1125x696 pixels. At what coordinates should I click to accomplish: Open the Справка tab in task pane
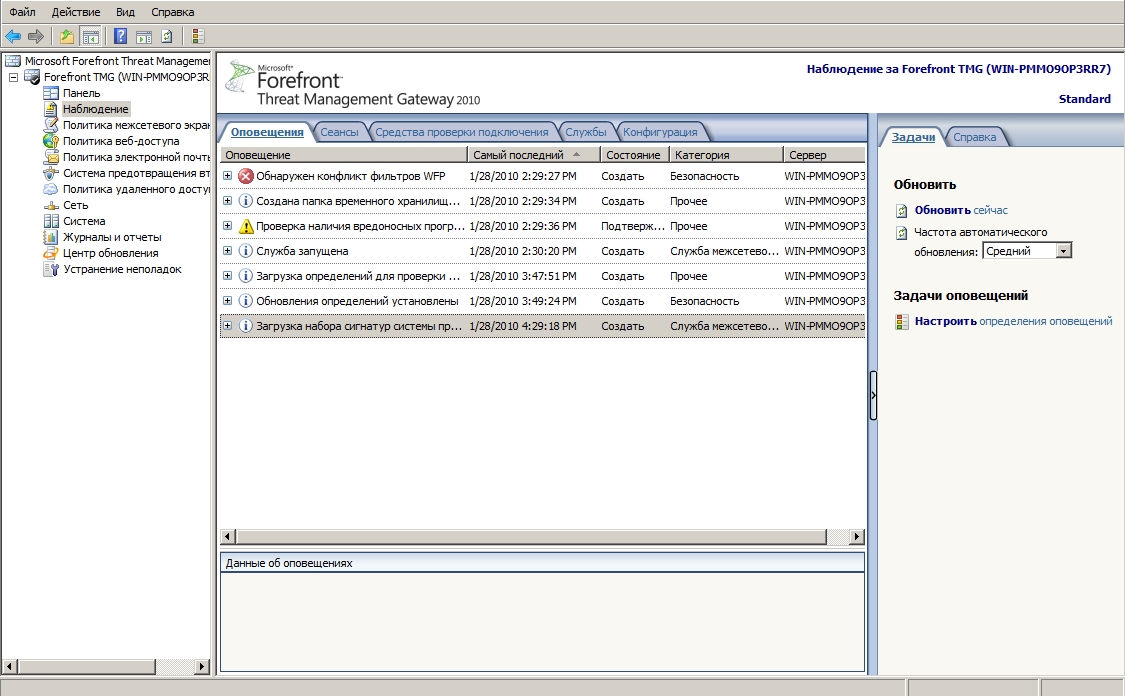[974, 137]
